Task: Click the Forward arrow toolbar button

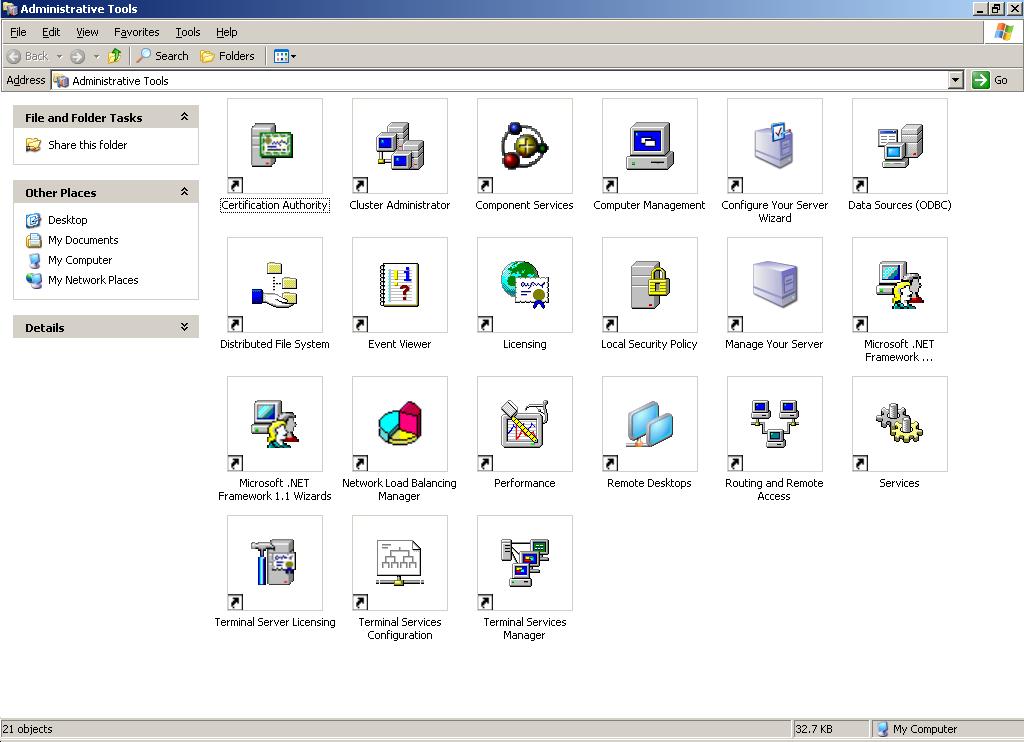Action: 78,56
